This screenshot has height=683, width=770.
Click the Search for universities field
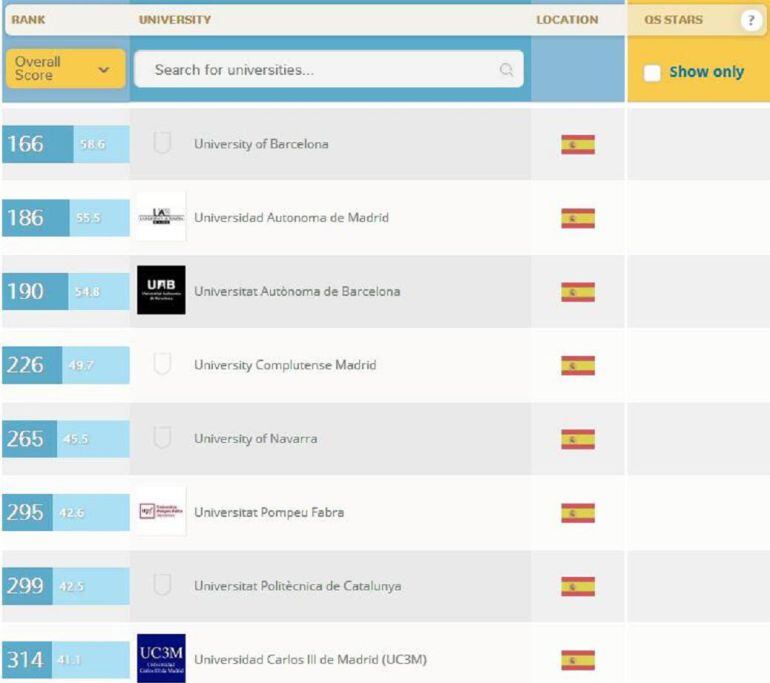point(329,69)
